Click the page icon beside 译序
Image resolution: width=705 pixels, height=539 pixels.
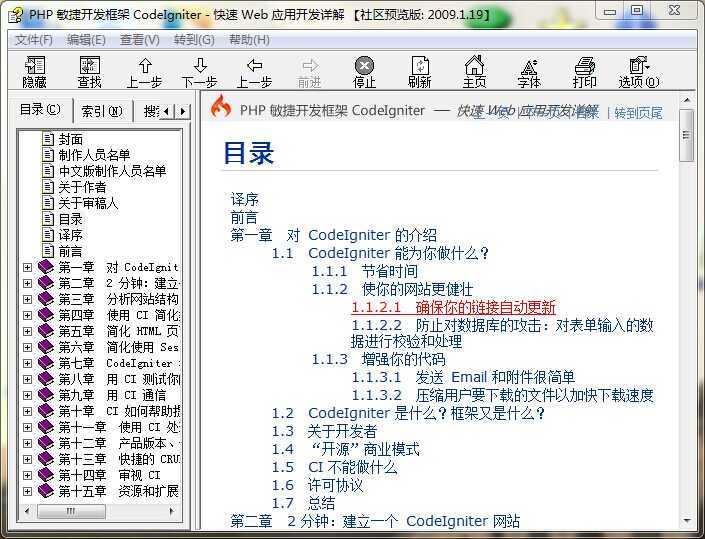click(x=48, y=235)
